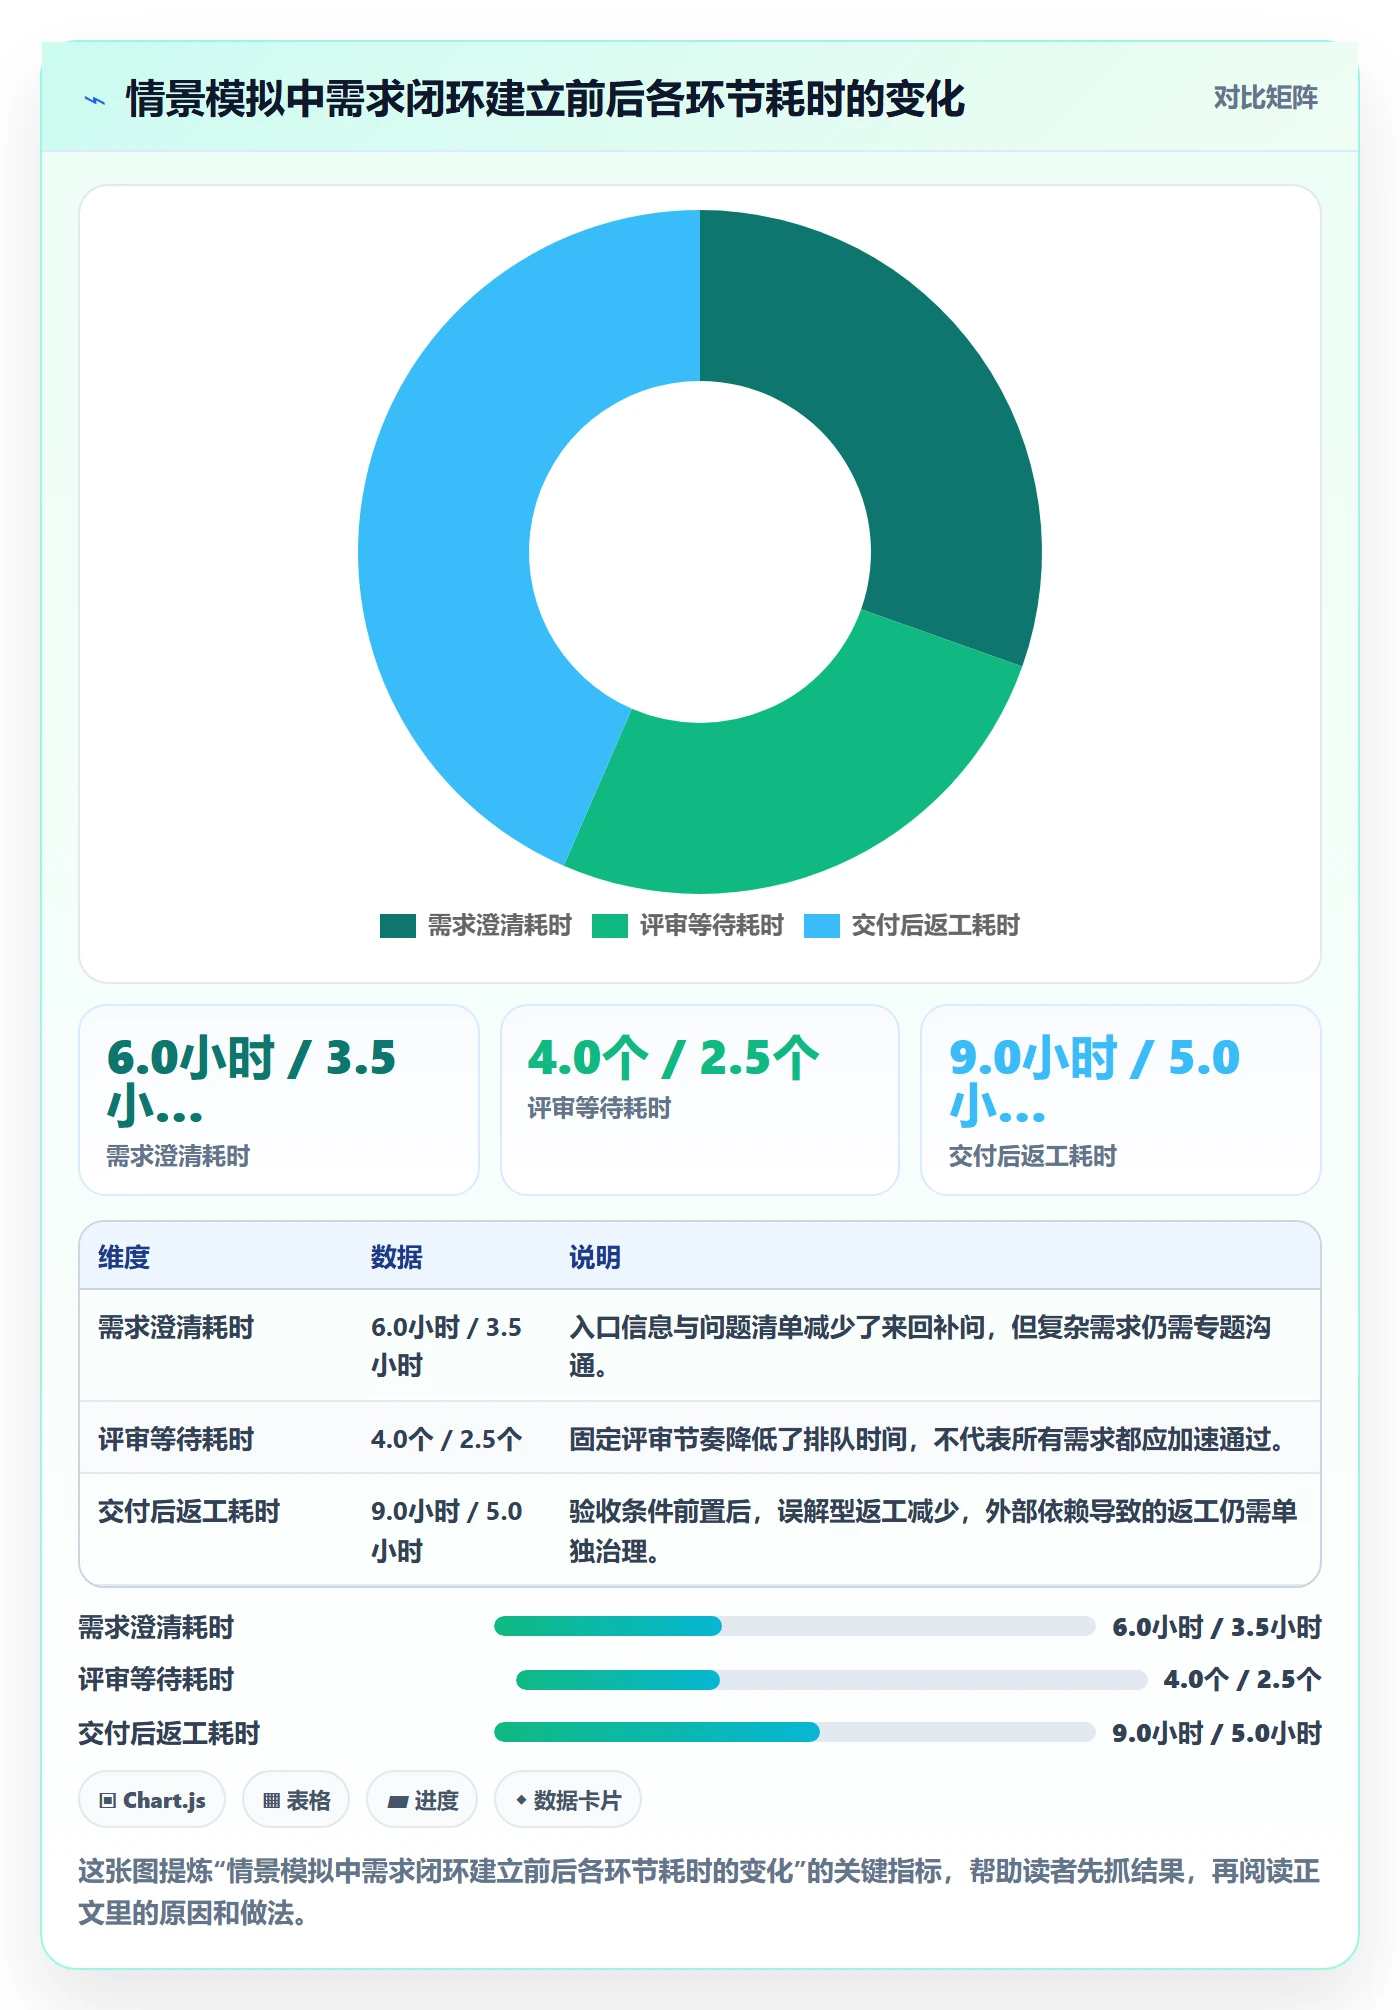Click progress value 6.0小时 / 3.5小时

coord(1217,1627)
